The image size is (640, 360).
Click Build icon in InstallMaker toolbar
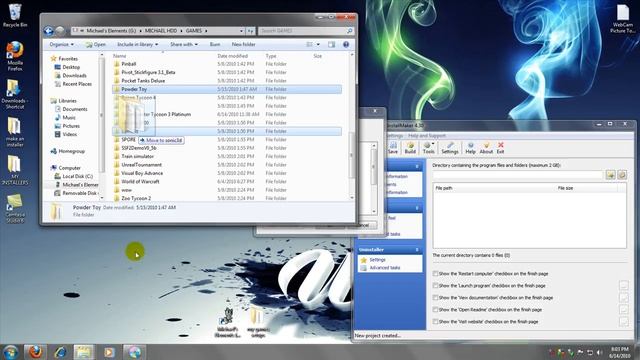pyautogui.click(x=410, y=148)
